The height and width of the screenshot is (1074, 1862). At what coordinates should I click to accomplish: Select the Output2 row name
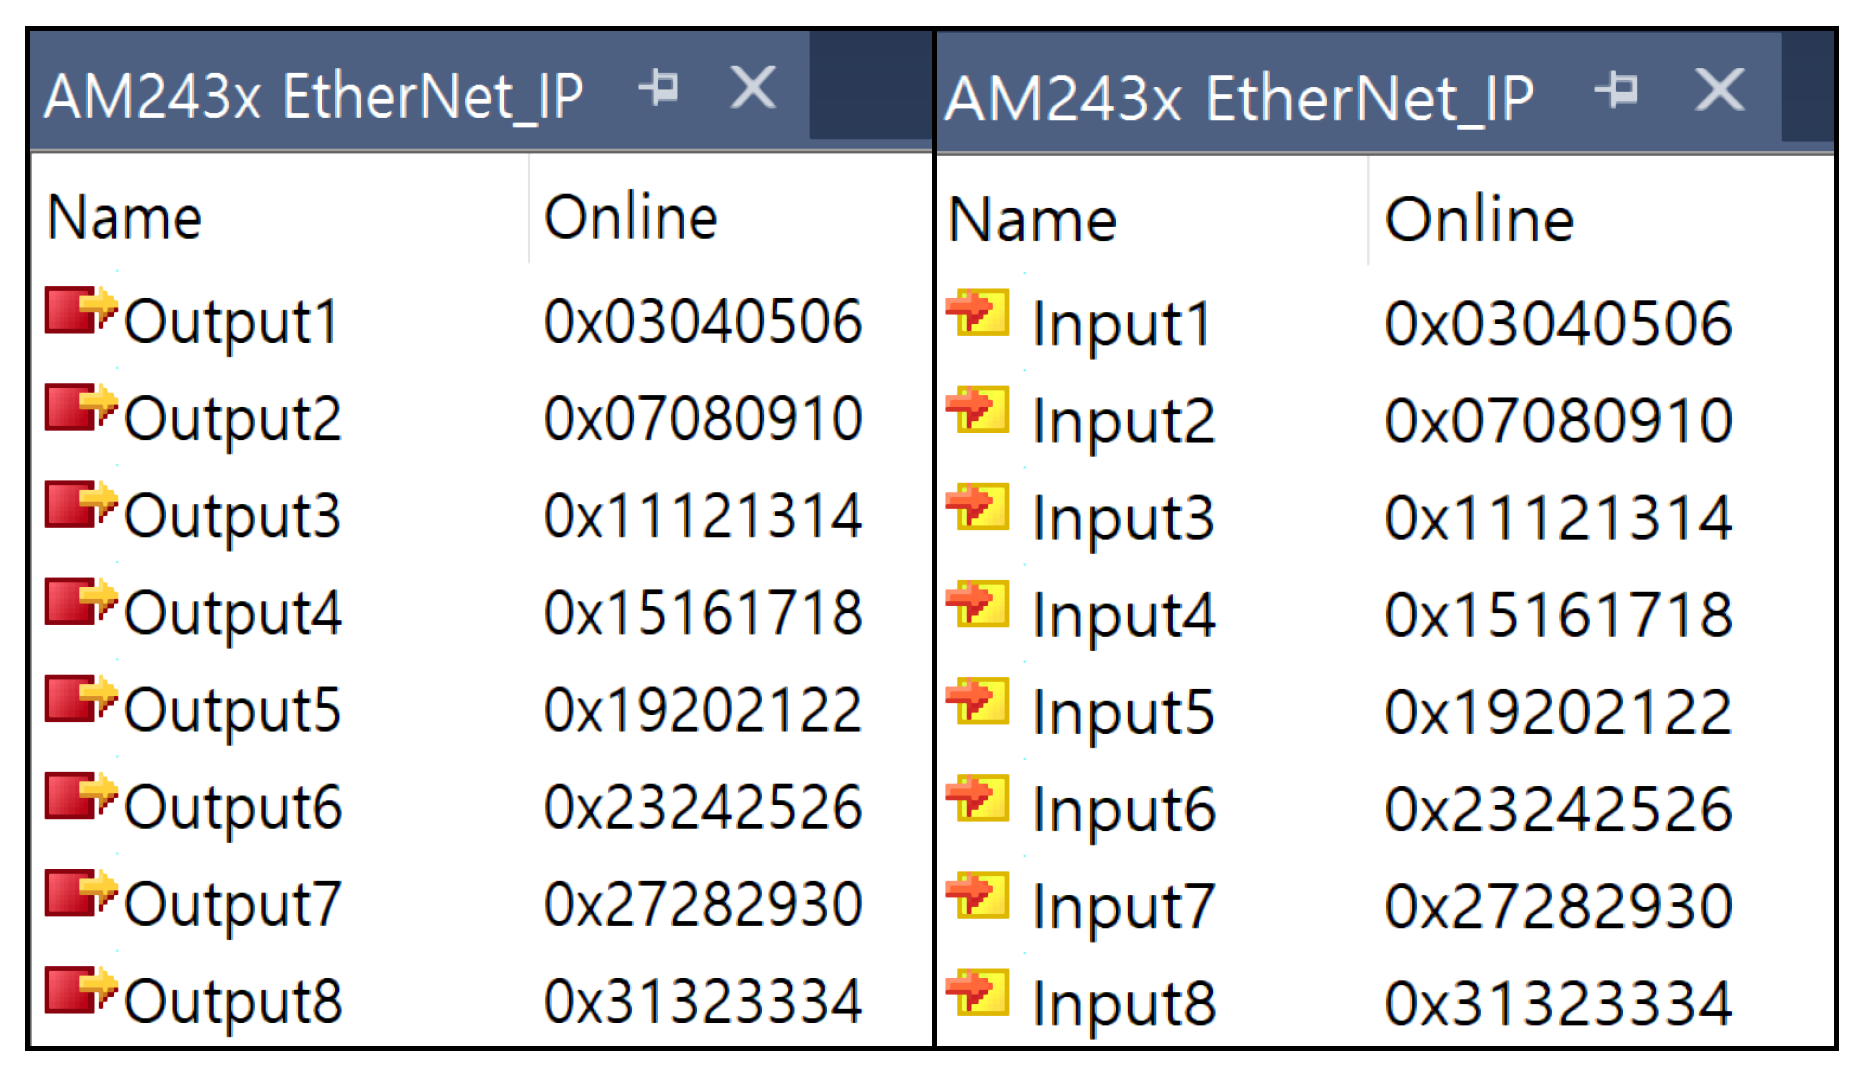pos(232,419)
